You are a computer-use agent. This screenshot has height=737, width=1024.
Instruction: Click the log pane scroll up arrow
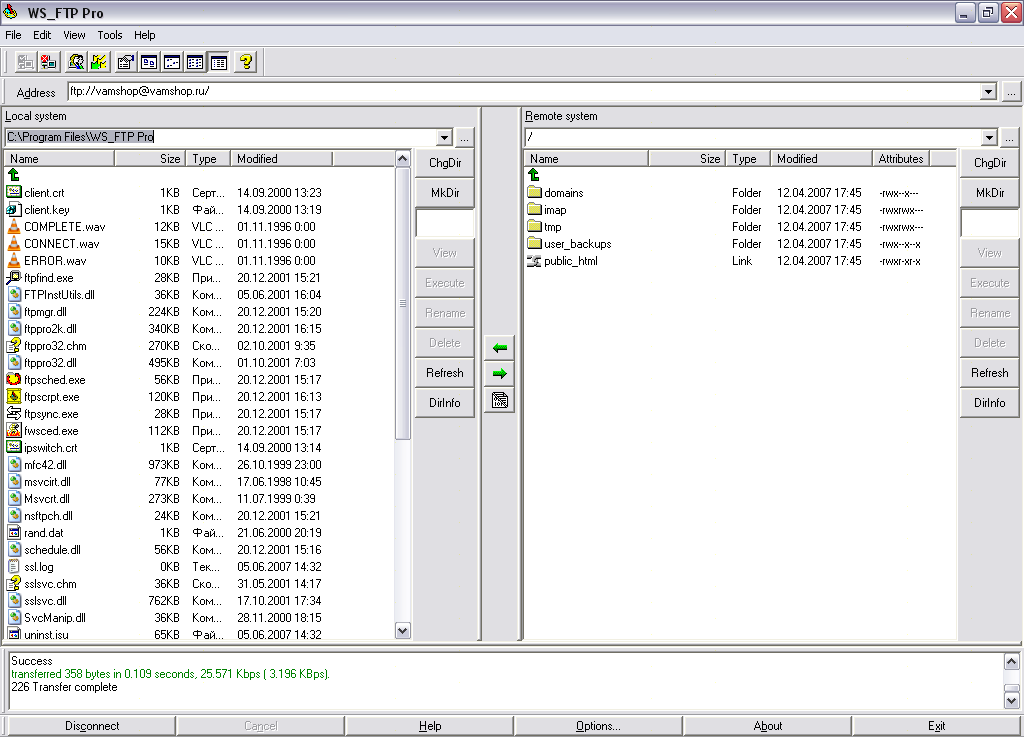1011,662
